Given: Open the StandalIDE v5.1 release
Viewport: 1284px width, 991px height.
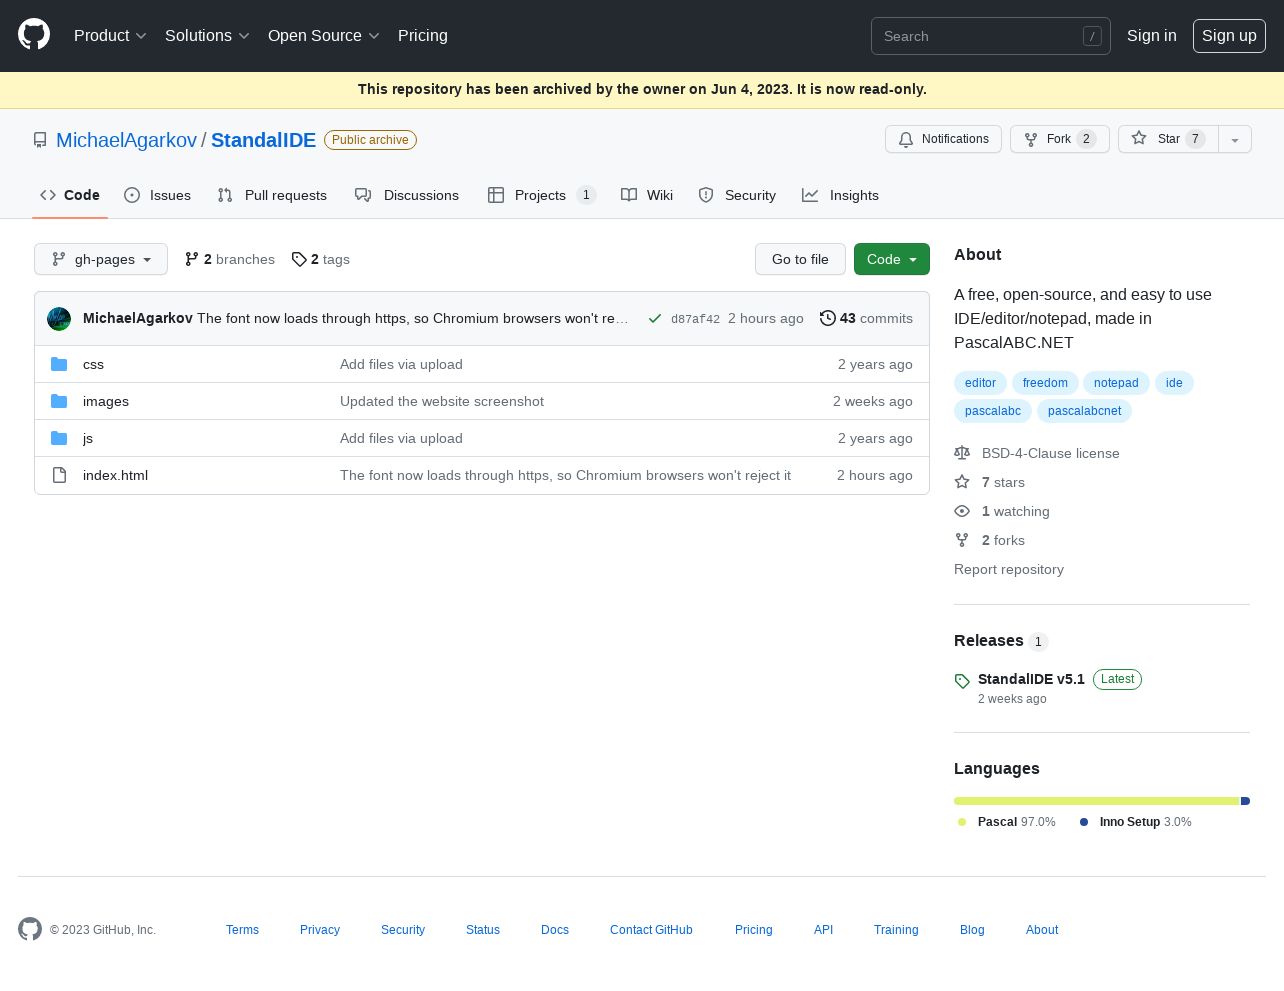Looking at the screenshot, I should pos(1031,679).
